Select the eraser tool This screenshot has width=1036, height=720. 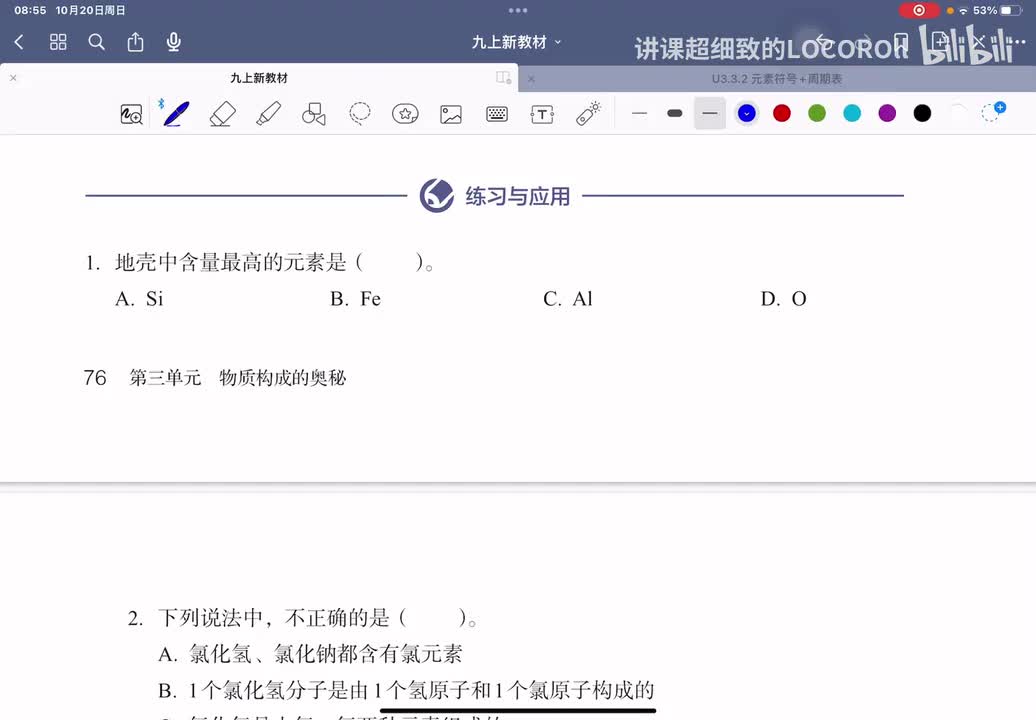pos(223,114)
